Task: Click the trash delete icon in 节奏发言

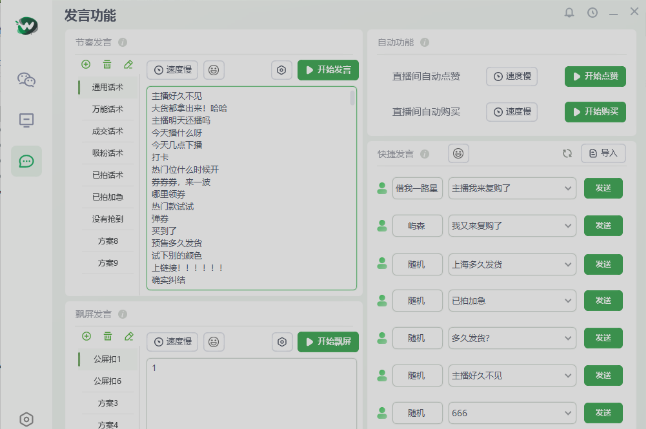Action: [x=107, y=64]
